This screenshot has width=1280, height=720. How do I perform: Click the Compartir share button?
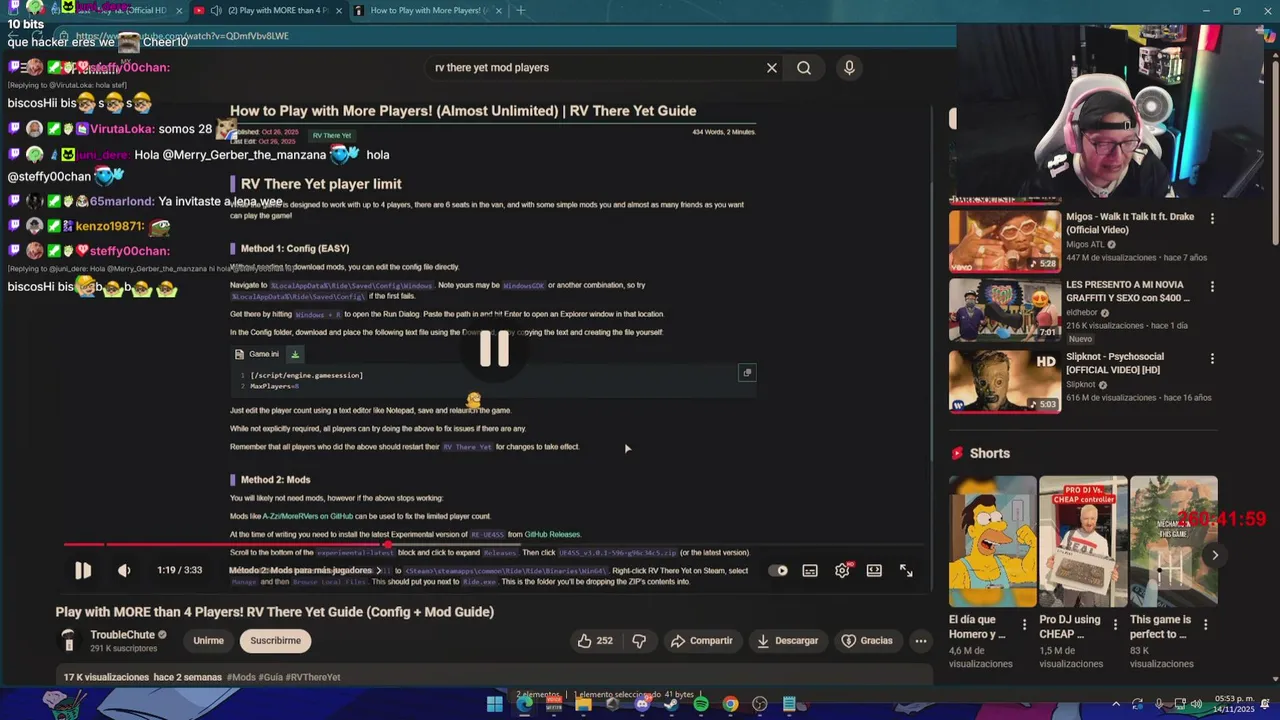point(702,640)
